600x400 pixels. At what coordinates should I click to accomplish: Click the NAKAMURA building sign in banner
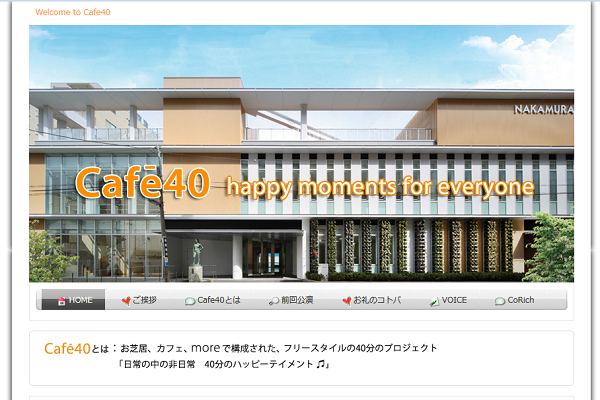[543, 109]
